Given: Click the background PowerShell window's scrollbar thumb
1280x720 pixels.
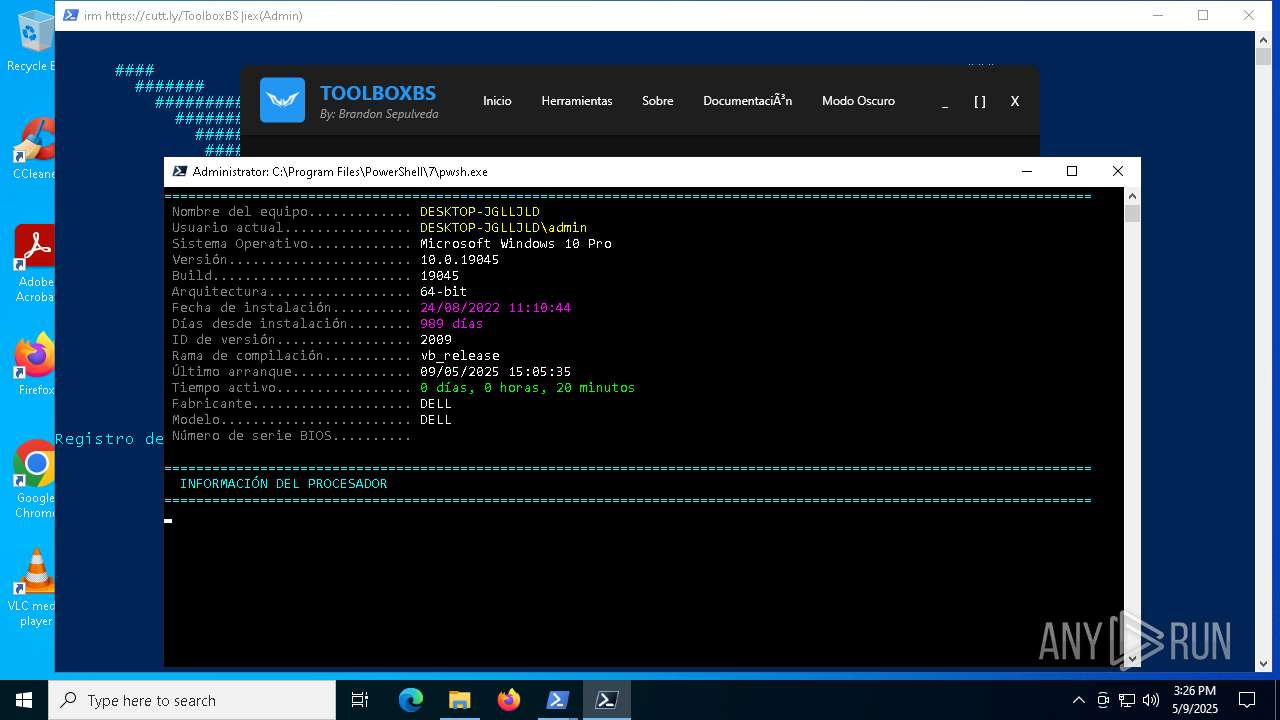Looking at the screenshot, I should coord(1264,56).
